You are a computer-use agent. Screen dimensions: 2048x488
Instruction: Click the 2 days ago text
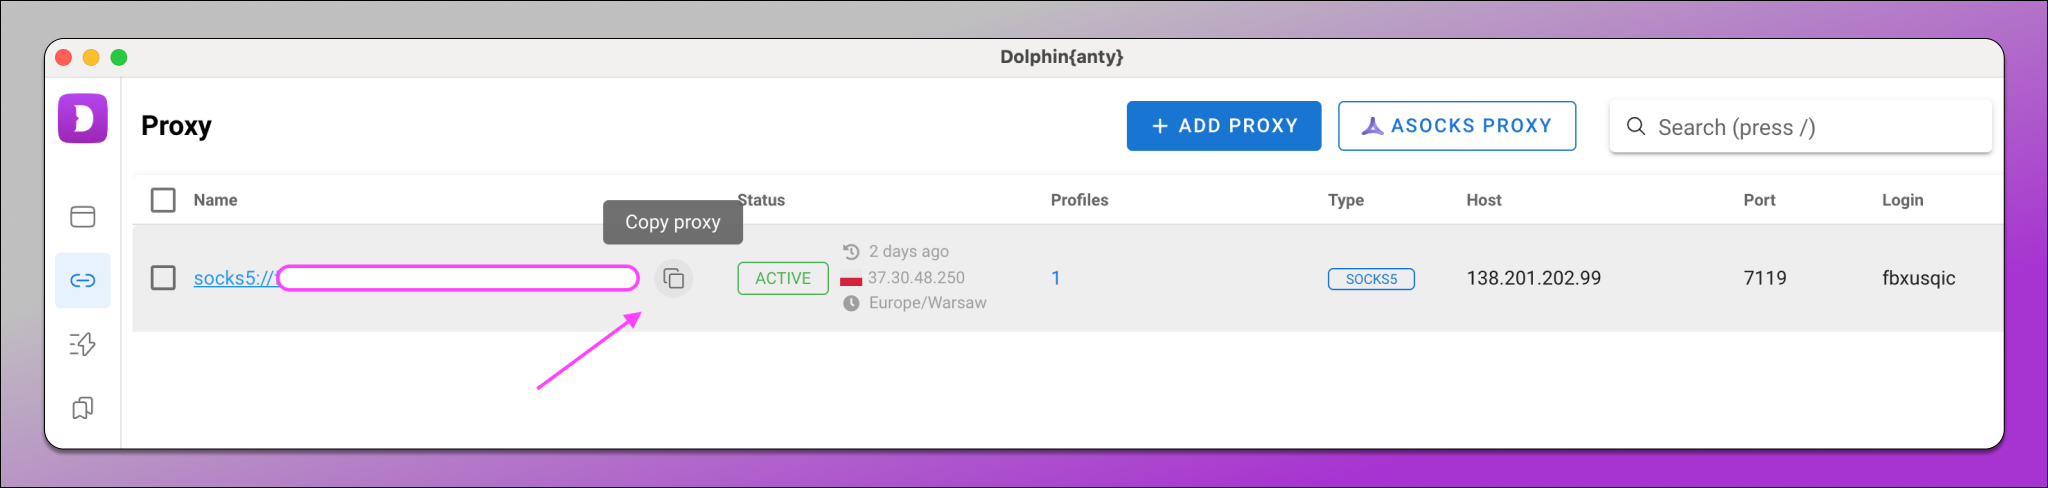tap(908, 251)
